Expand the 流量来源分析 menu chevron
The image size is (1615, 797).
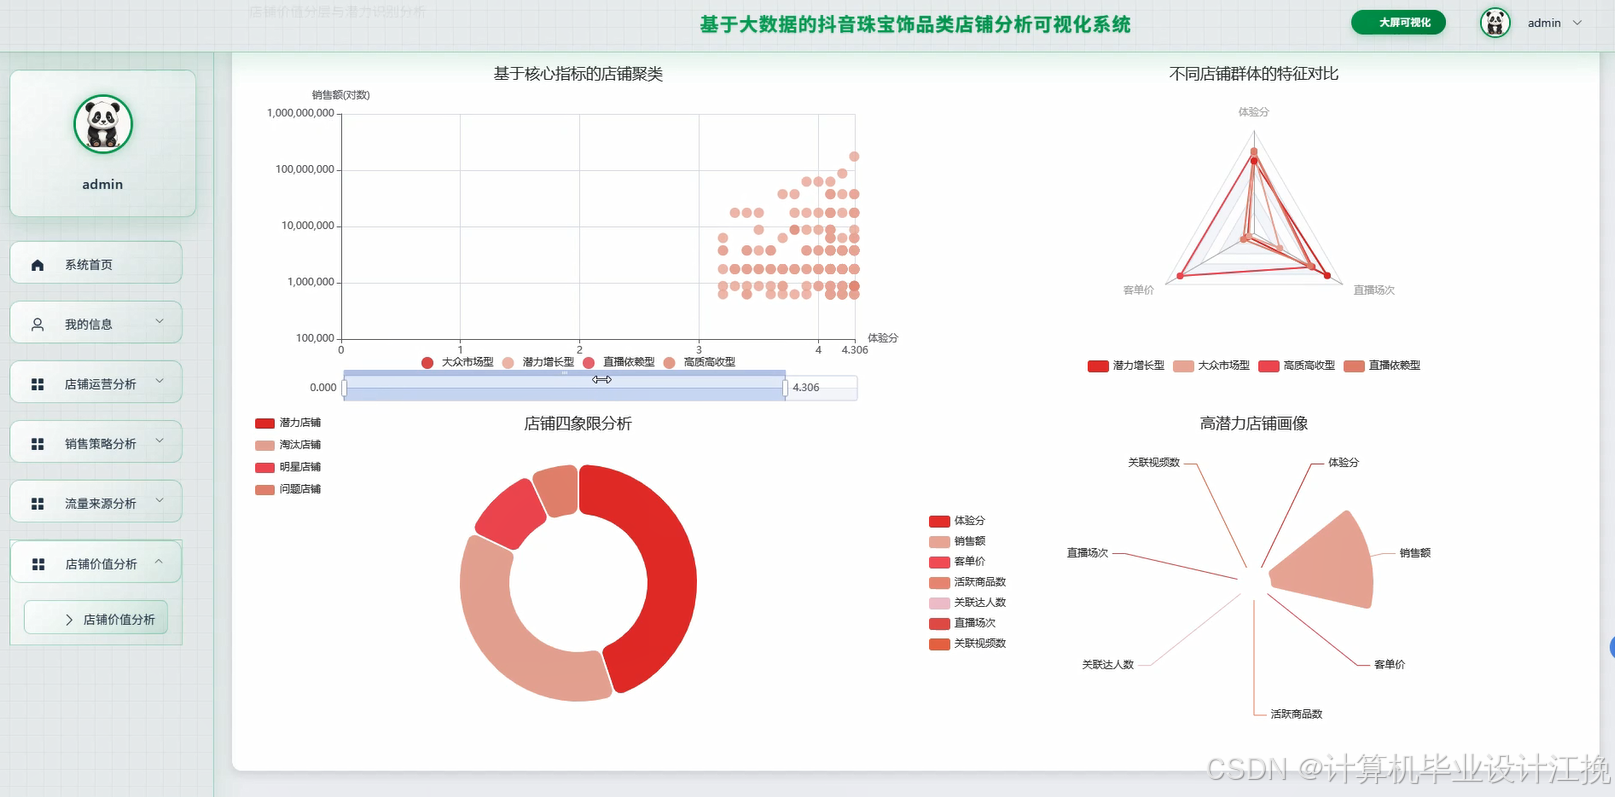160,501
